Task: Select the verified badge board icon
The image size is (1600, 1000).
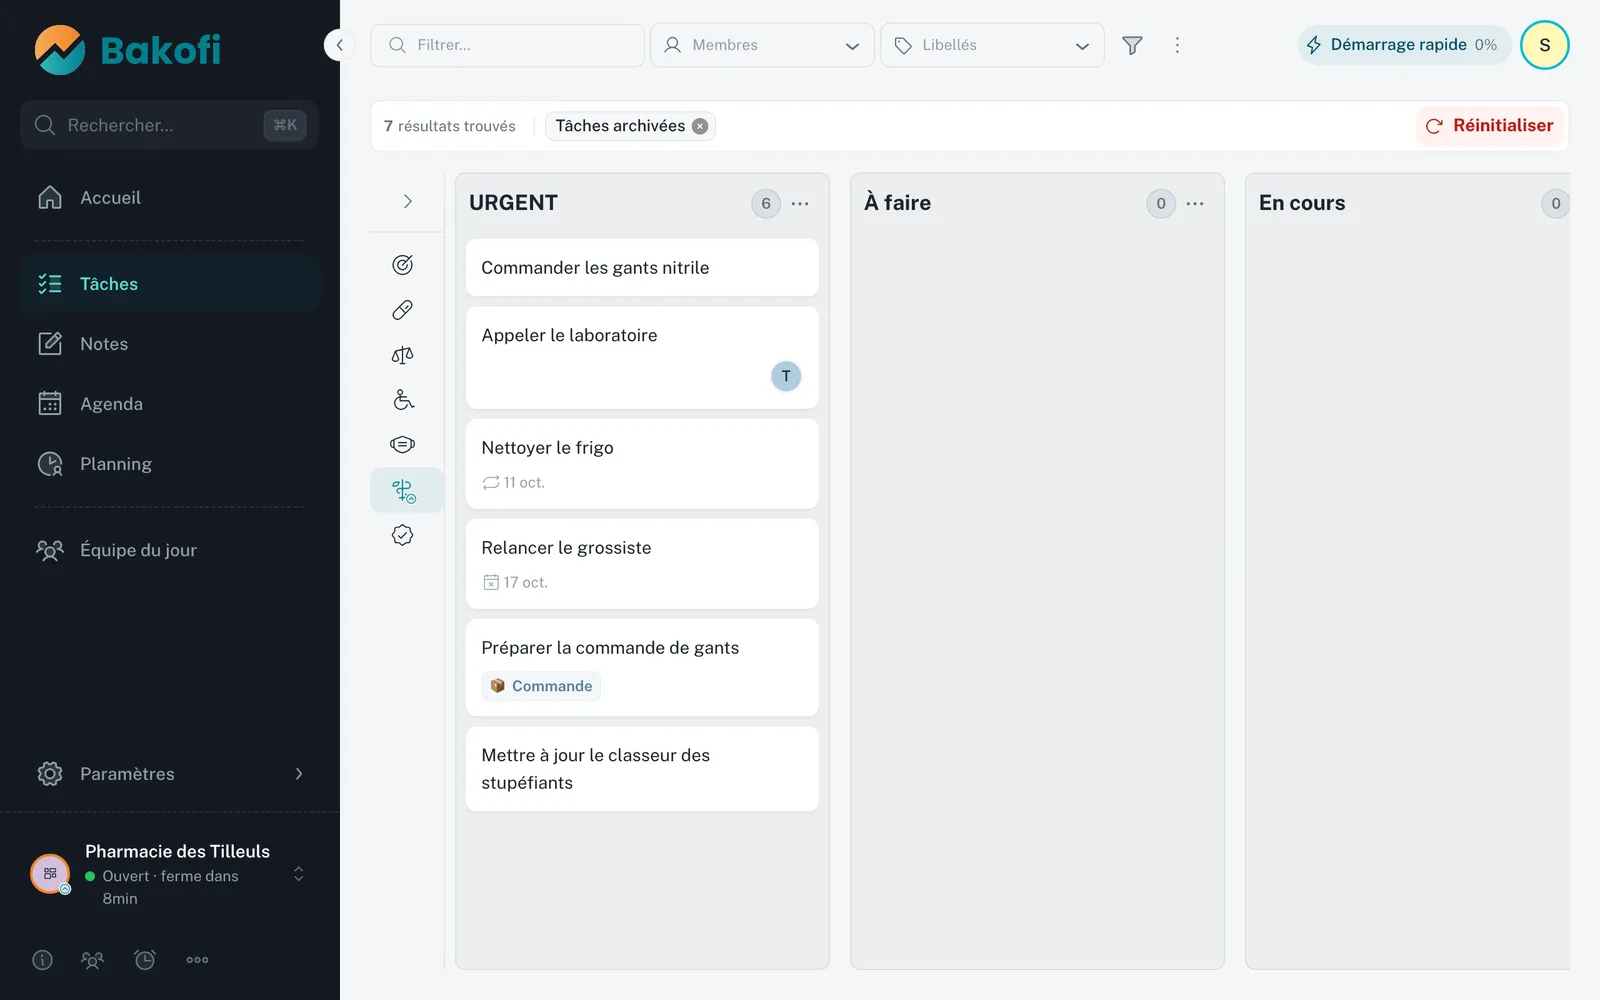Action: [403, 535]
